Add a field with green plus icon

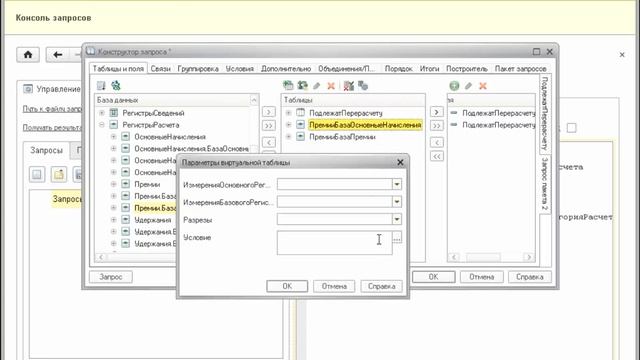pyautogui.click(x=454, y=86)
